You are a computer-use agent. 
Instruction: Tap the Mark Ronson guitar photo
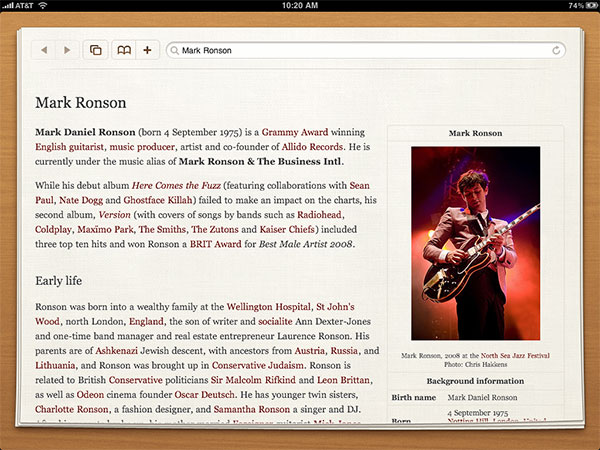tap(476, 243)
